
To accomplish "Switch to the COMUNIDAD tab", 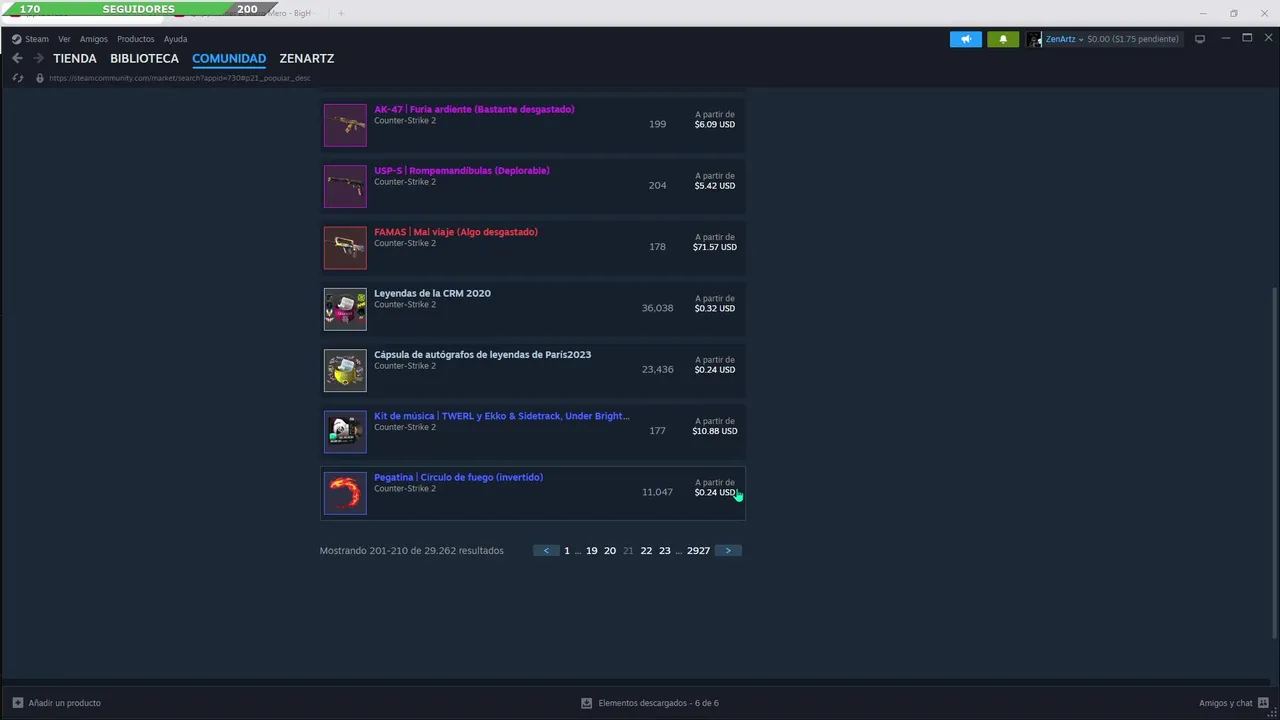I will (229, 58).
